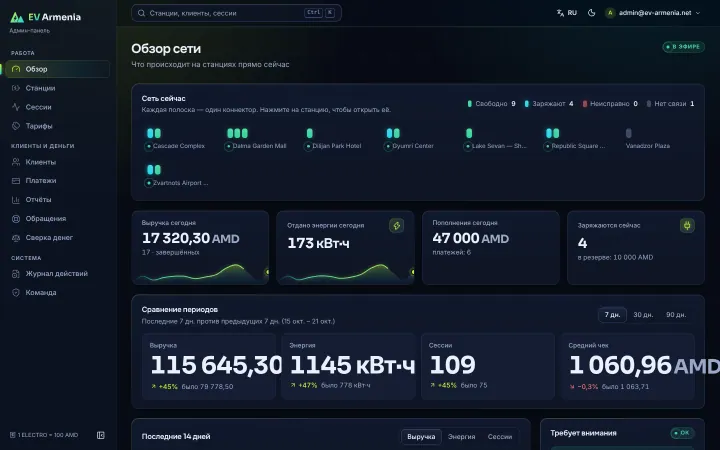Click Энергия 1145 кВт·ч comparison card
Image resolution: width=720 pixels, height=450 pixels.
click(348, 366)
